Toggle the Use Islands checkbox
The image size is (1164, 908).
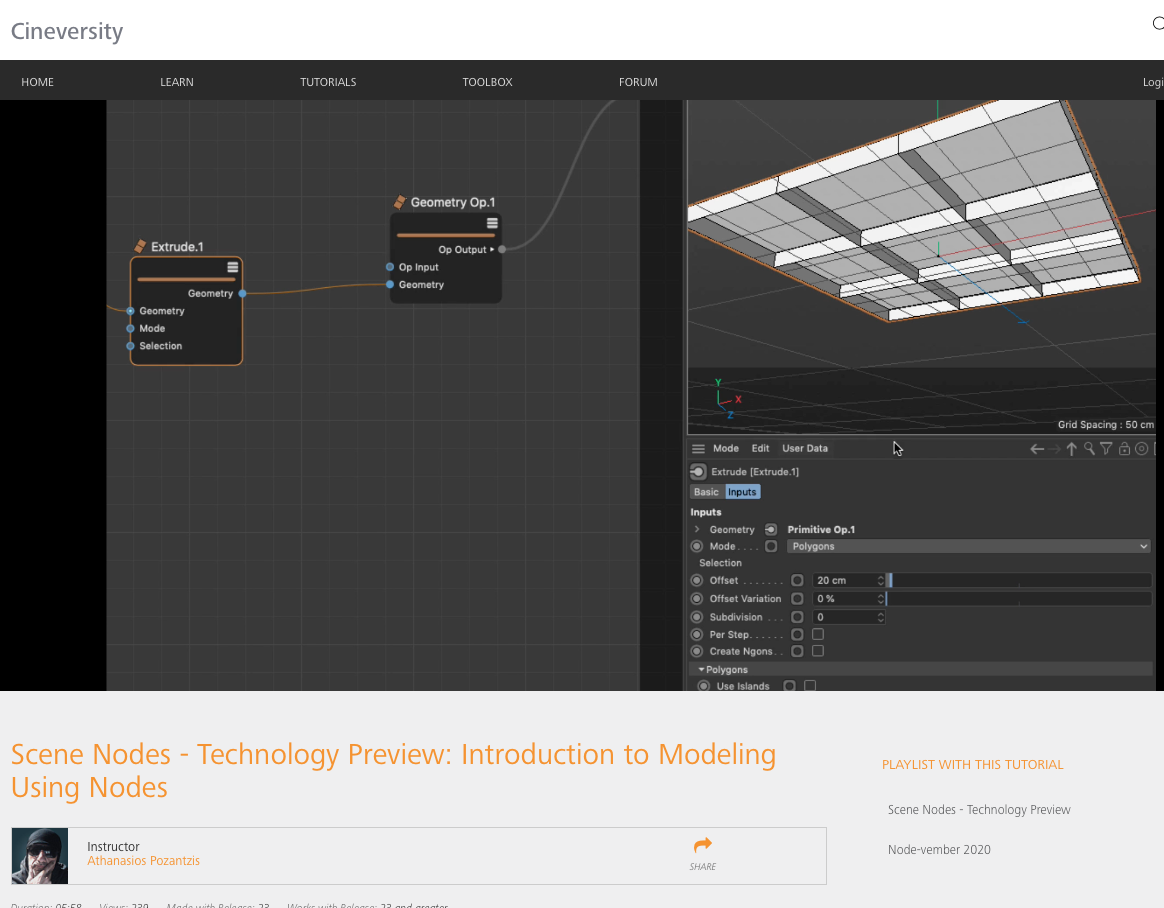[810, 686]
